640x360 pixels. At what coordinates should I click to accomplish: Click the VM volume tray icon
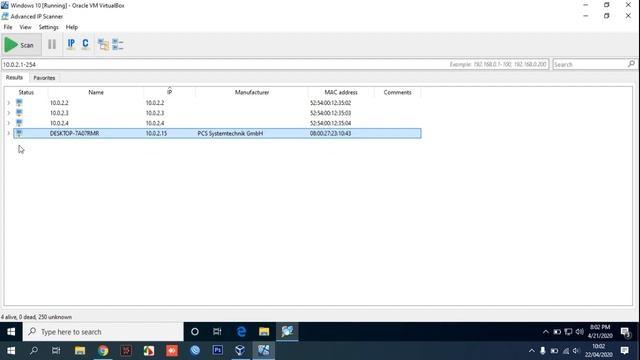click(x=580, y=331)
